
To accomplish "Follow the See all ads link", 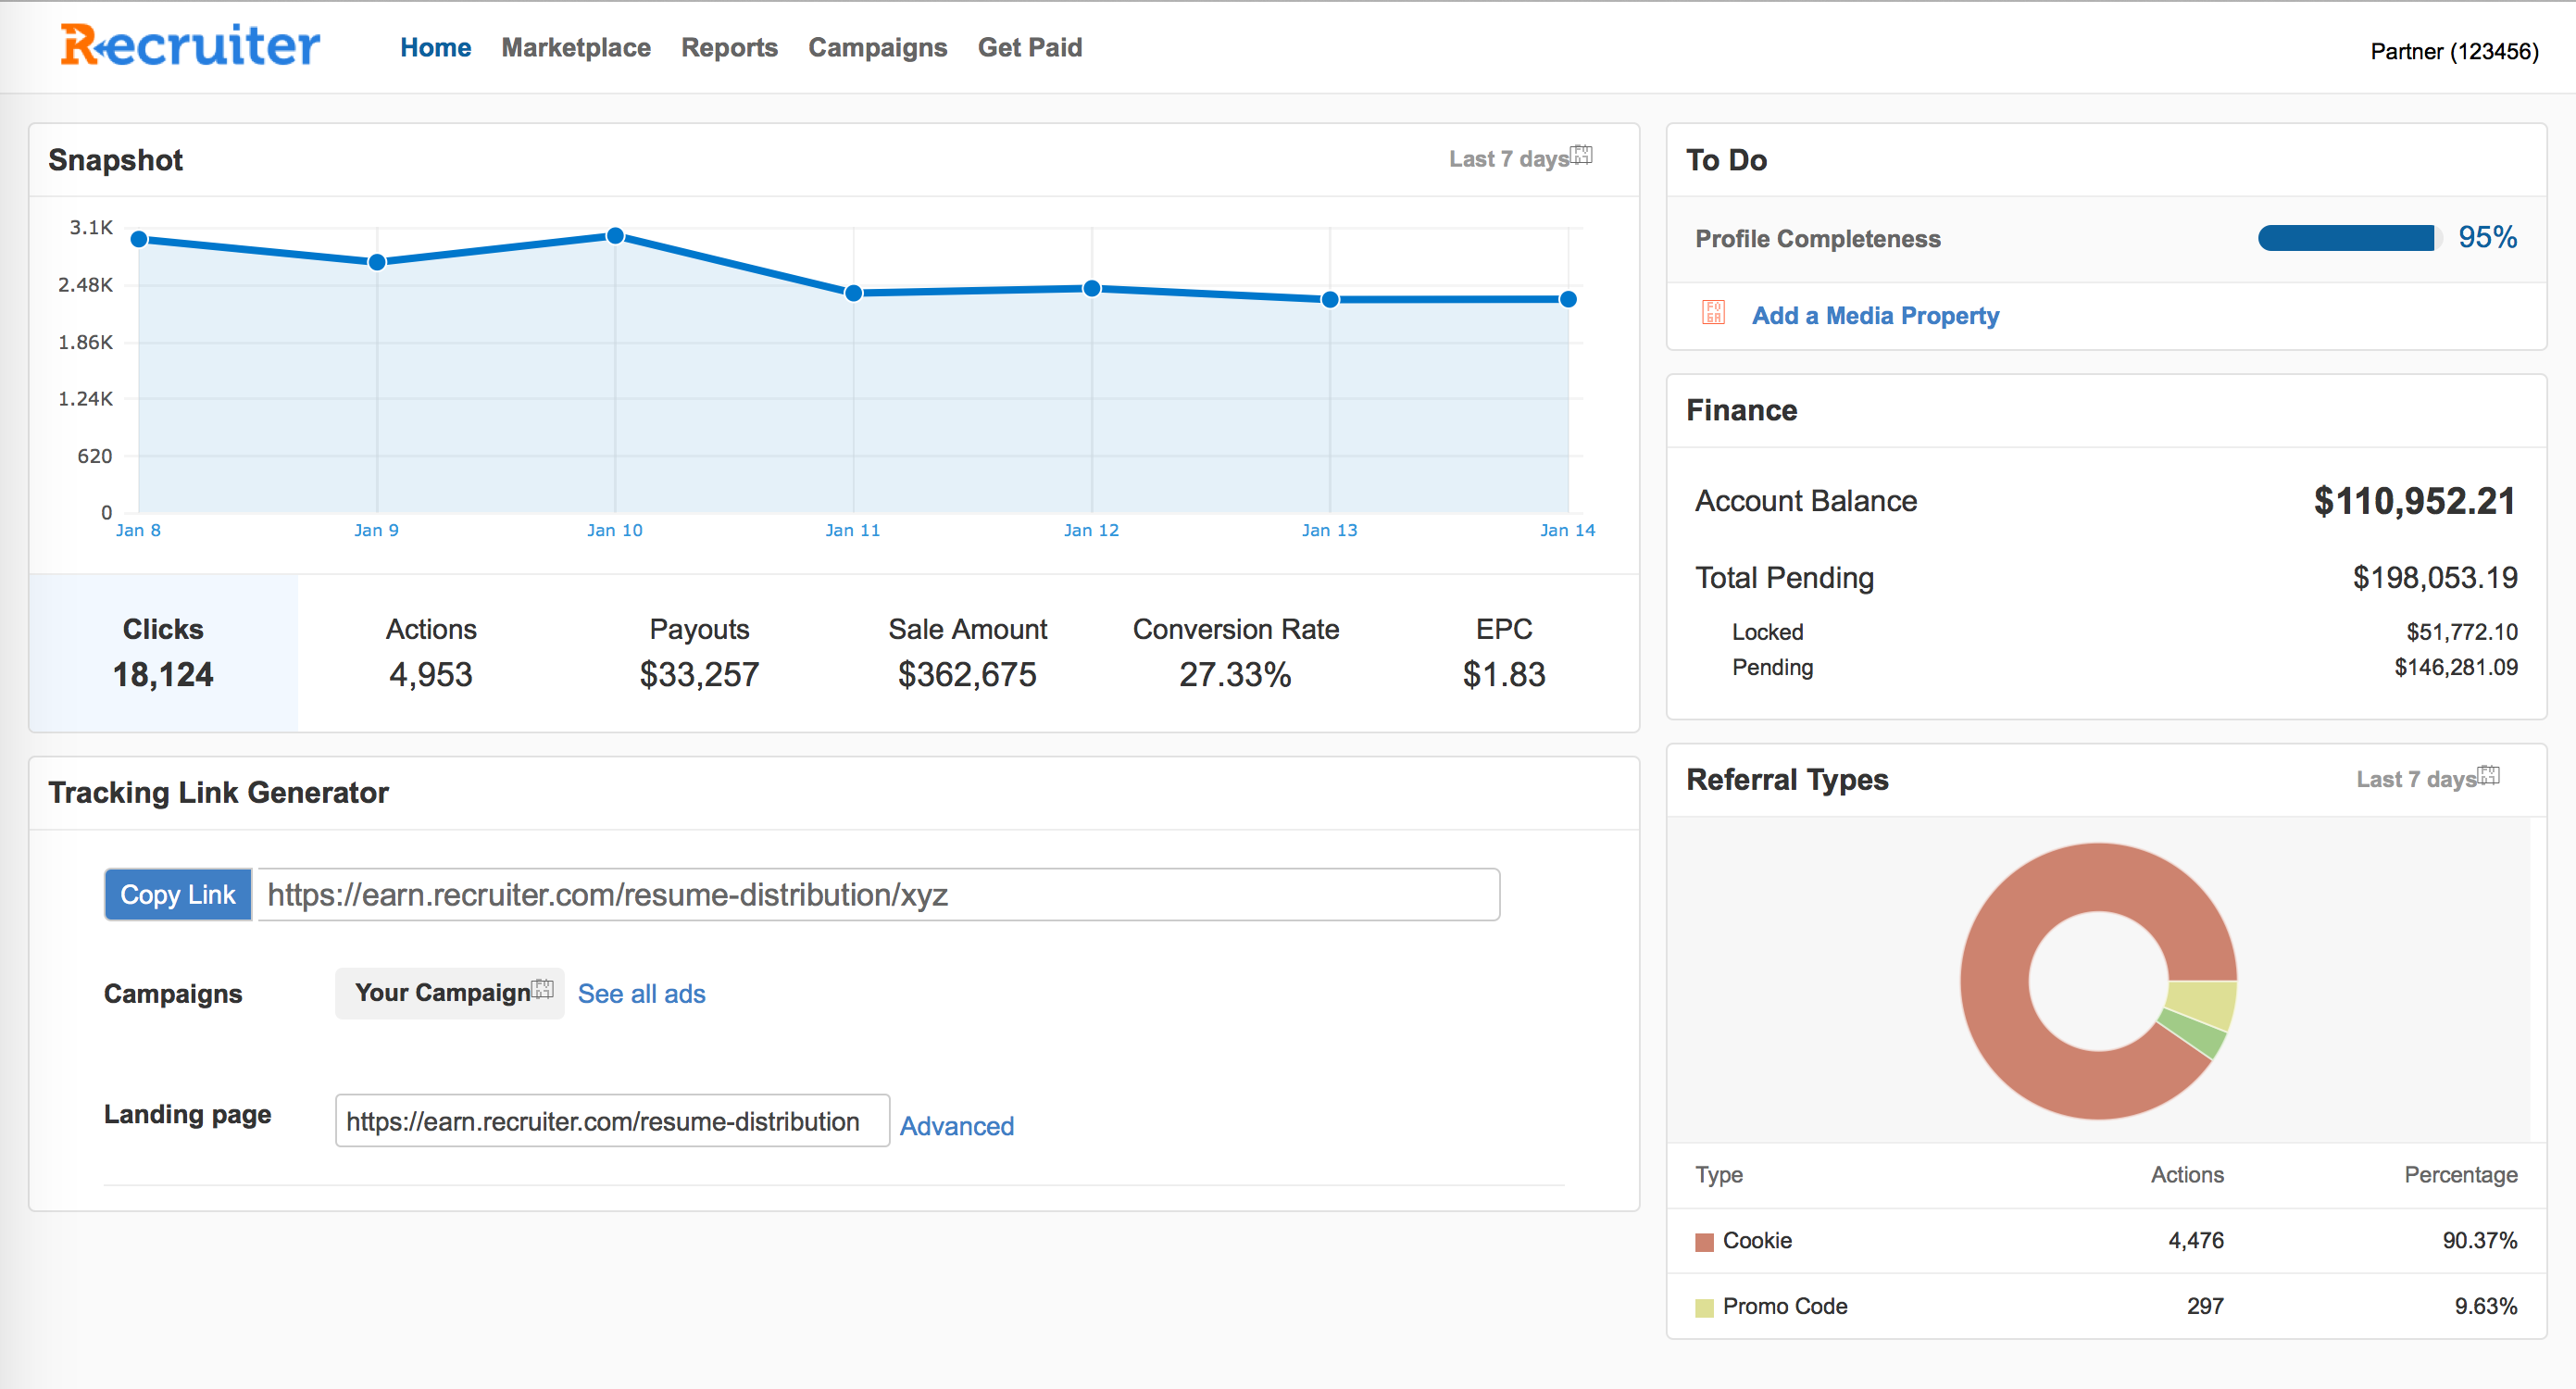I will click(641, 994).
